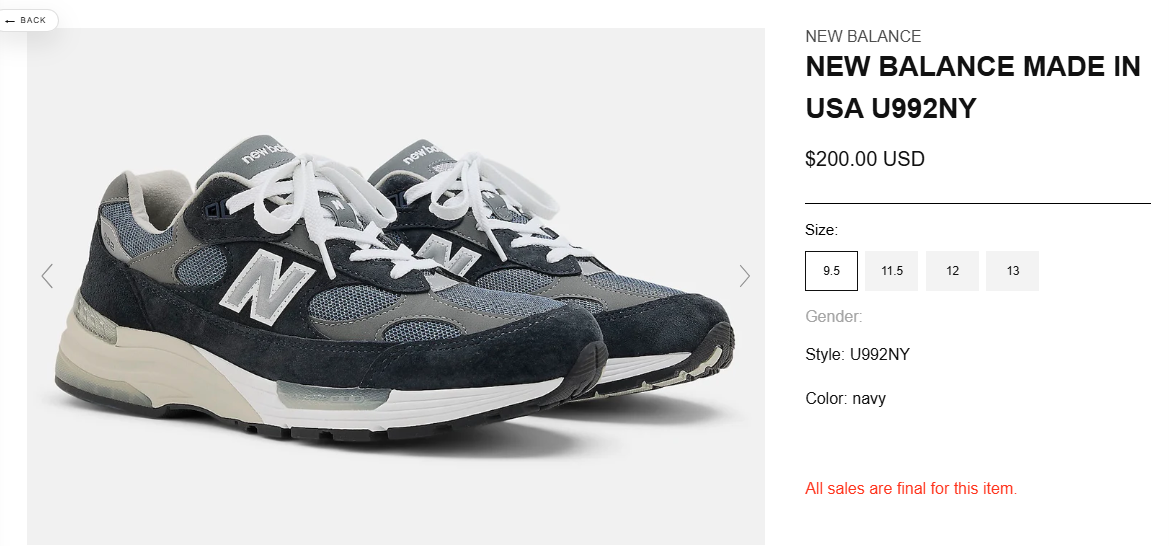Screen dimensions: 1169x546
Task: Click the Size: label
Action: (822, 230)
